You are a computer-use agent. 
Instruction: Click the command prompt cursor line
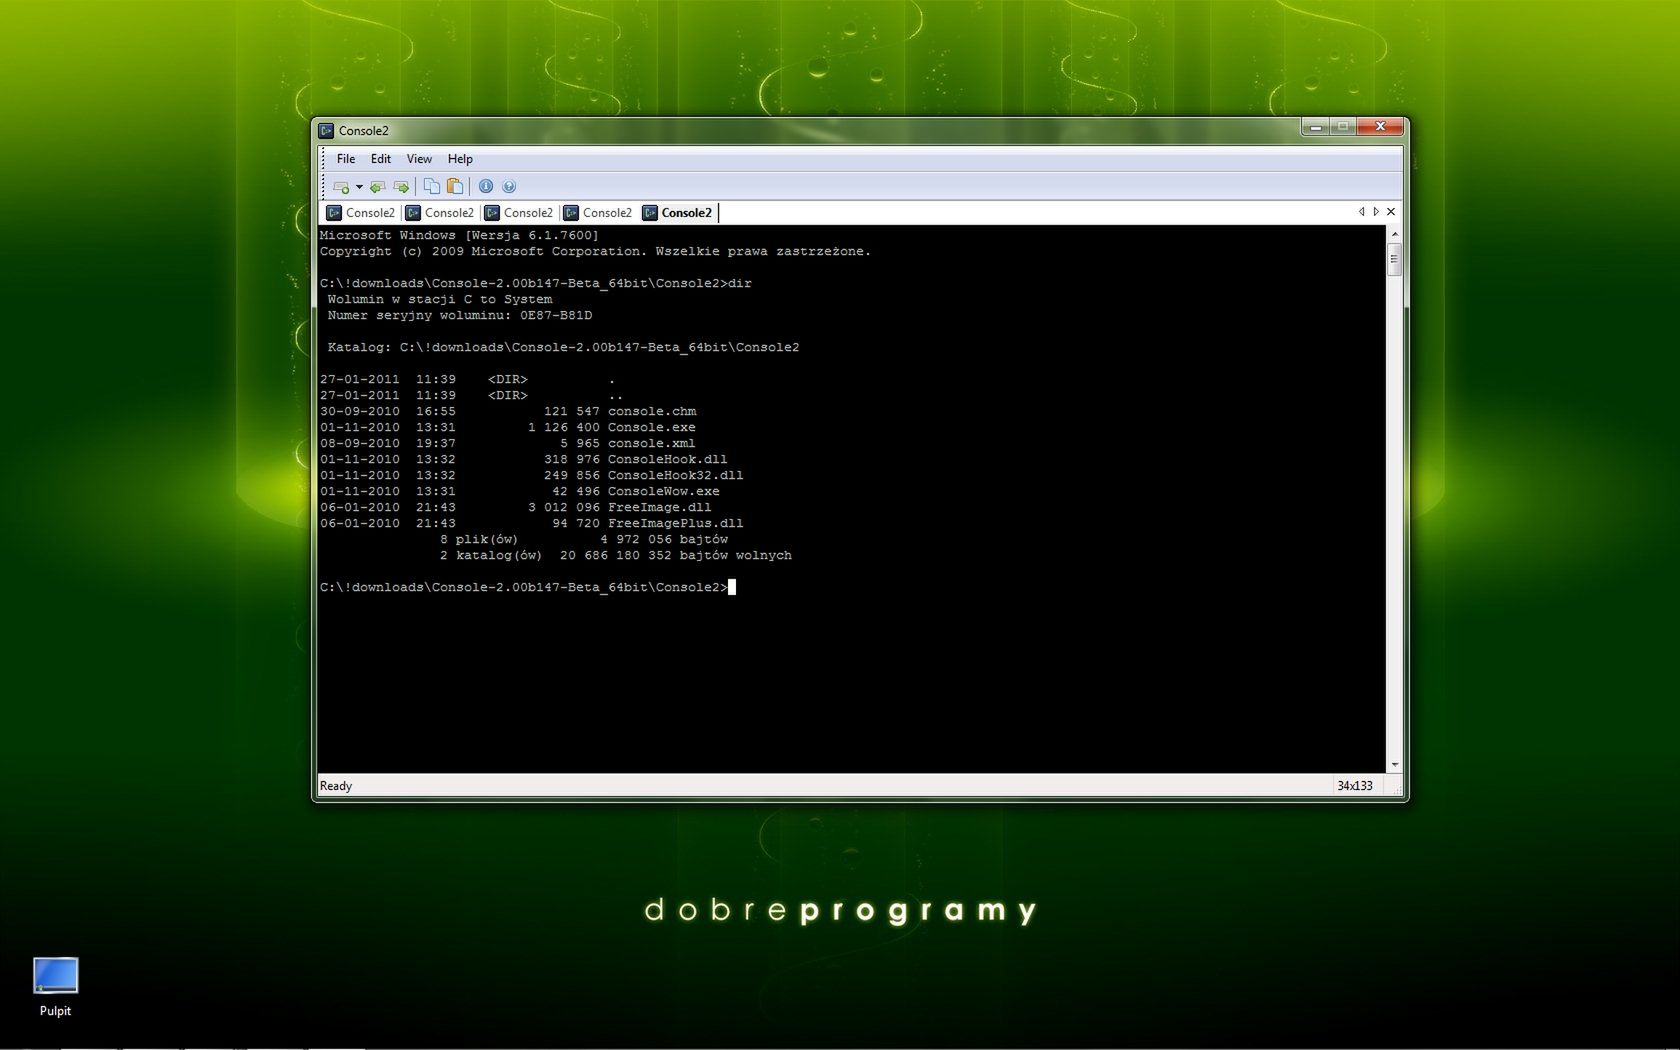pos(528,587)
